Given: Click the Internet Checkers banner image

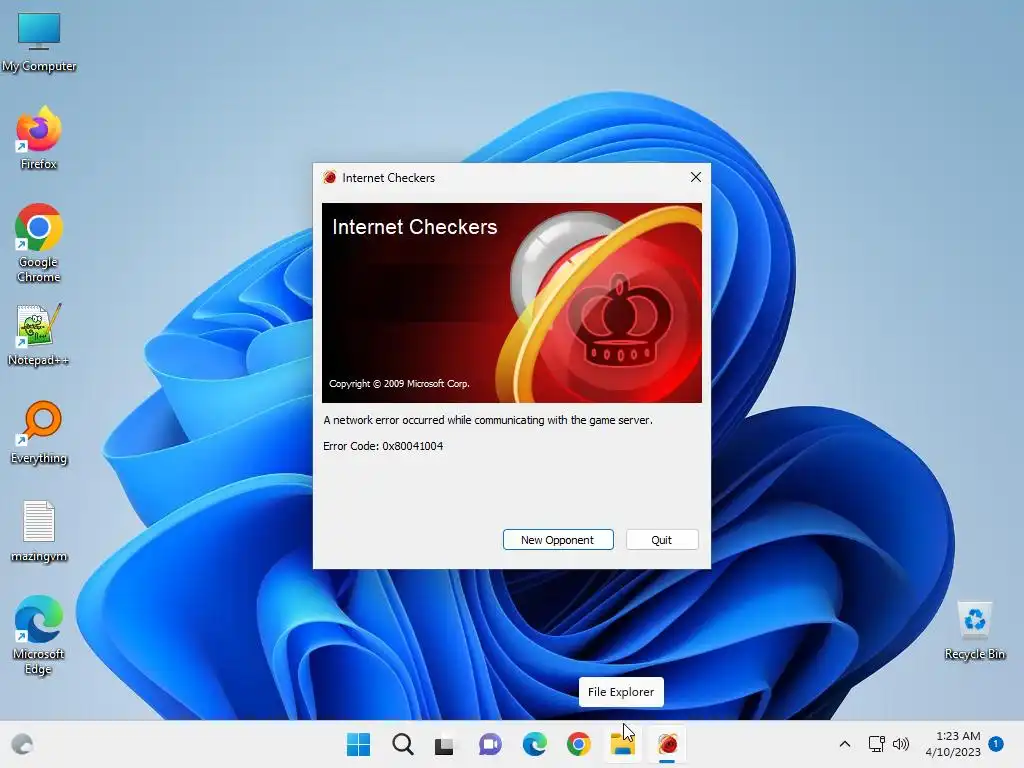Looking at the screenshot, I should [512, 302].
